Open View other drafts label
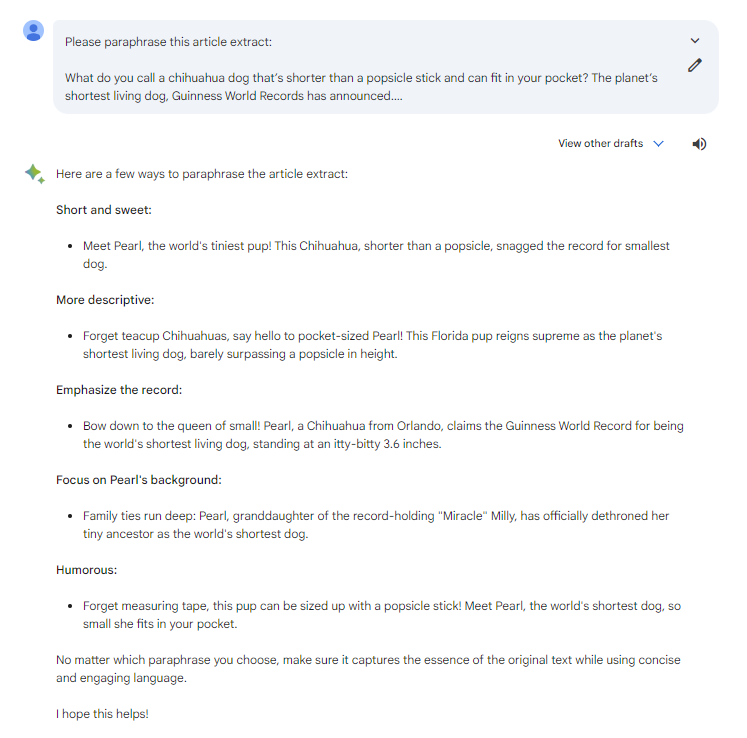747x738 pixels. coord(600,143)
